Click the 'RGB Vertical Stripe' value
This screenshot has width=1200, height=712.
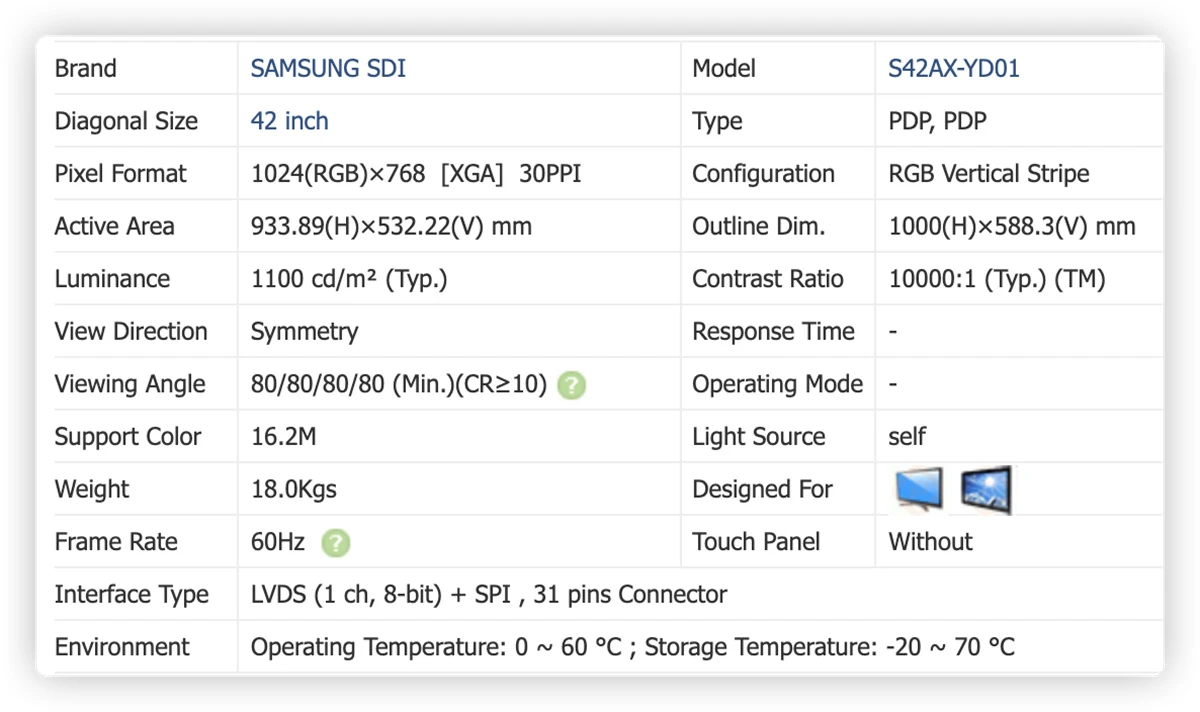pyautogui.click(x=989, y=174)
